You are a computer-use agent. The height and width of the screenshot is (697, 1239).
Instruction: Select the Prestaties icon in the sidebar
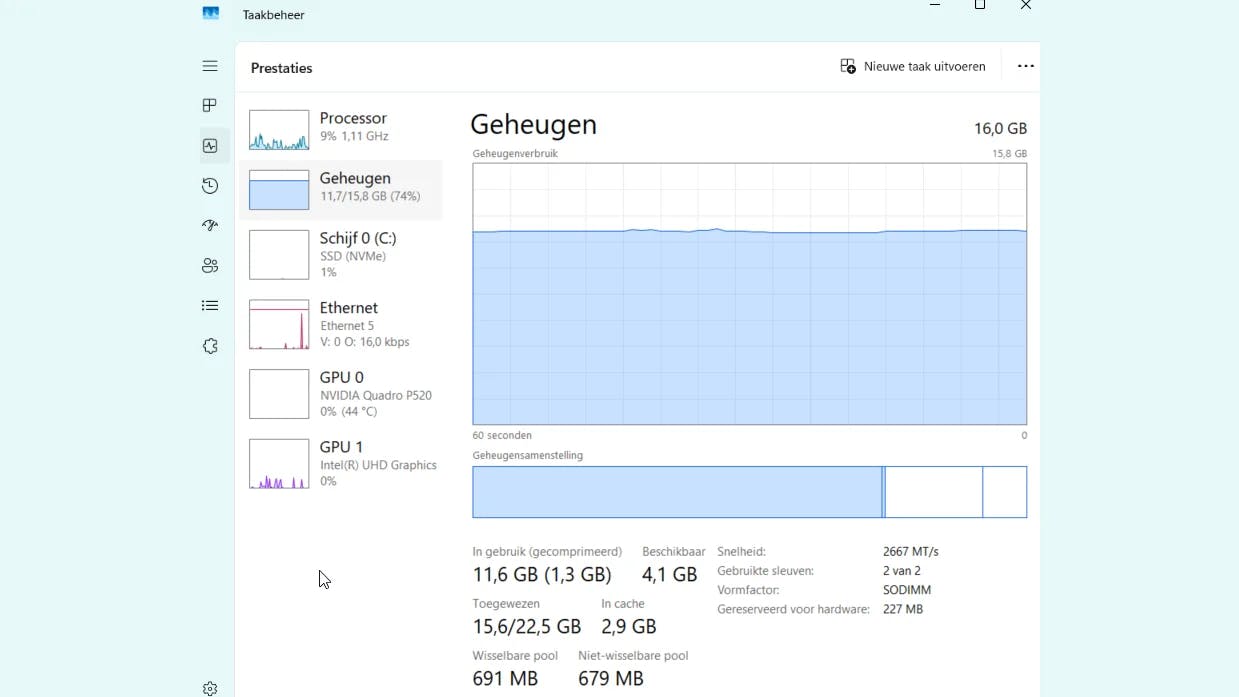point(210,146)
